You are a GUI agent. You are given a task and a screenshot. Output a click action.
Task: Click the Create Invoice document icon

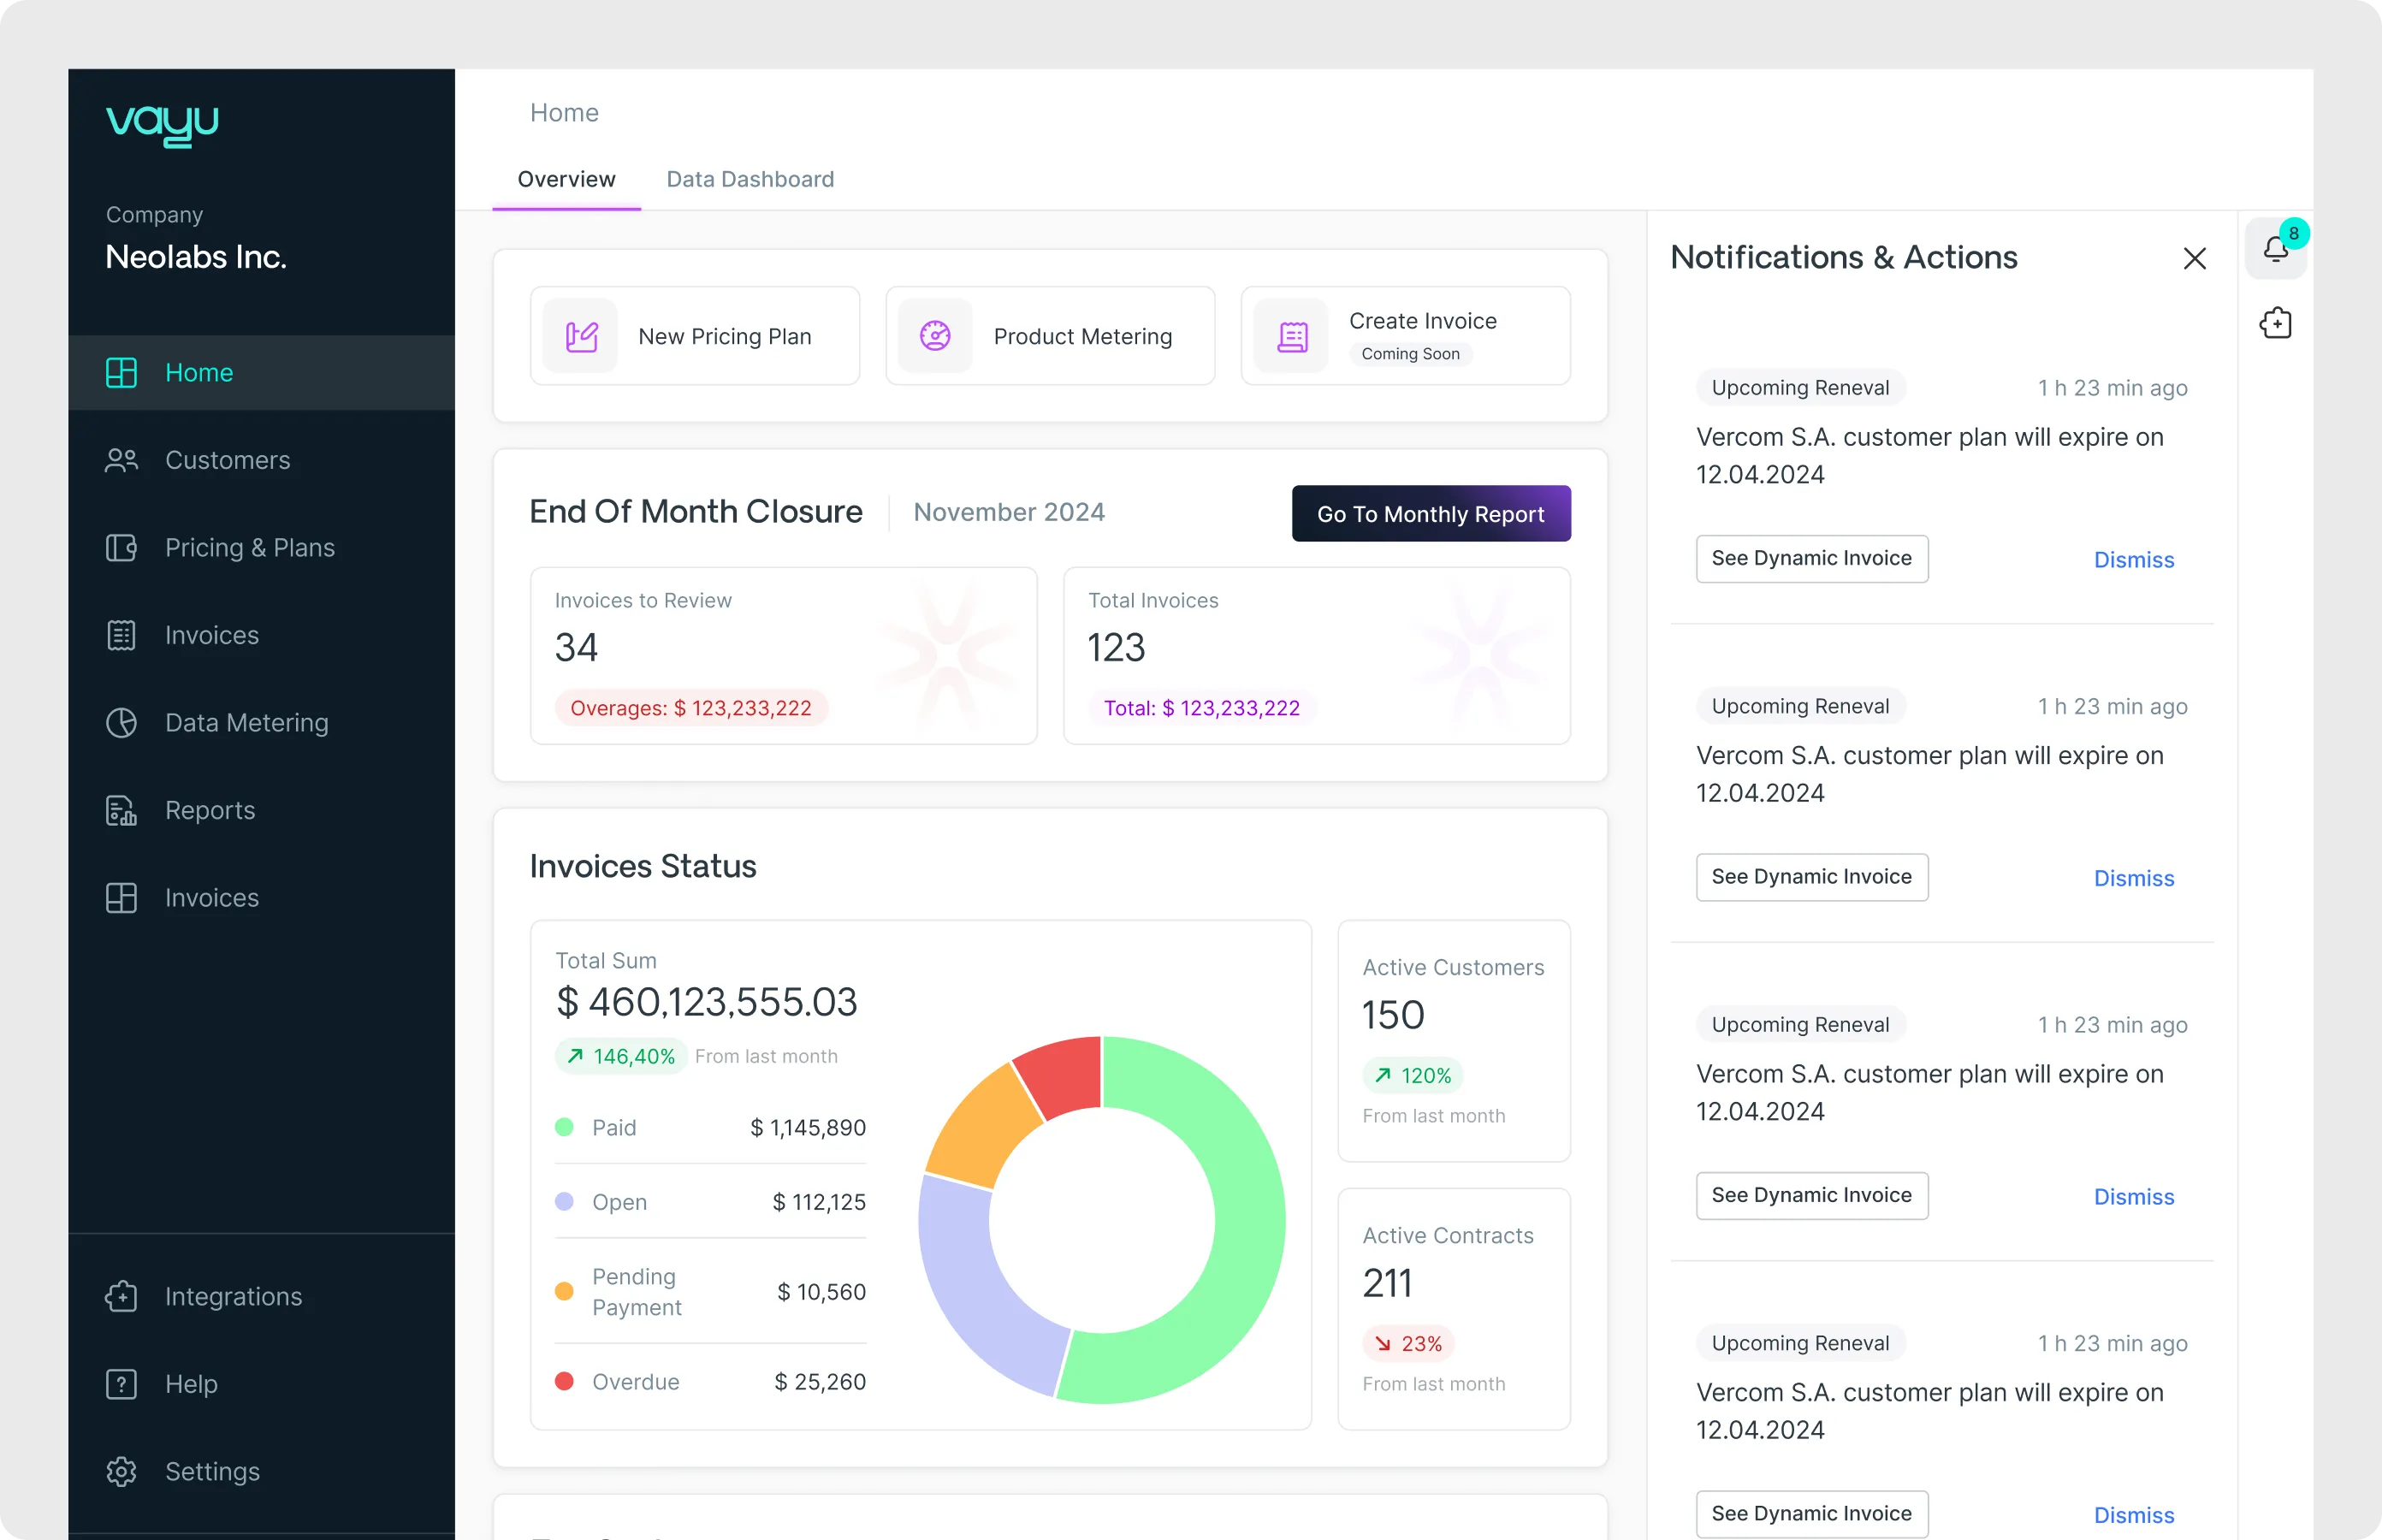(x=1292, y=337)
